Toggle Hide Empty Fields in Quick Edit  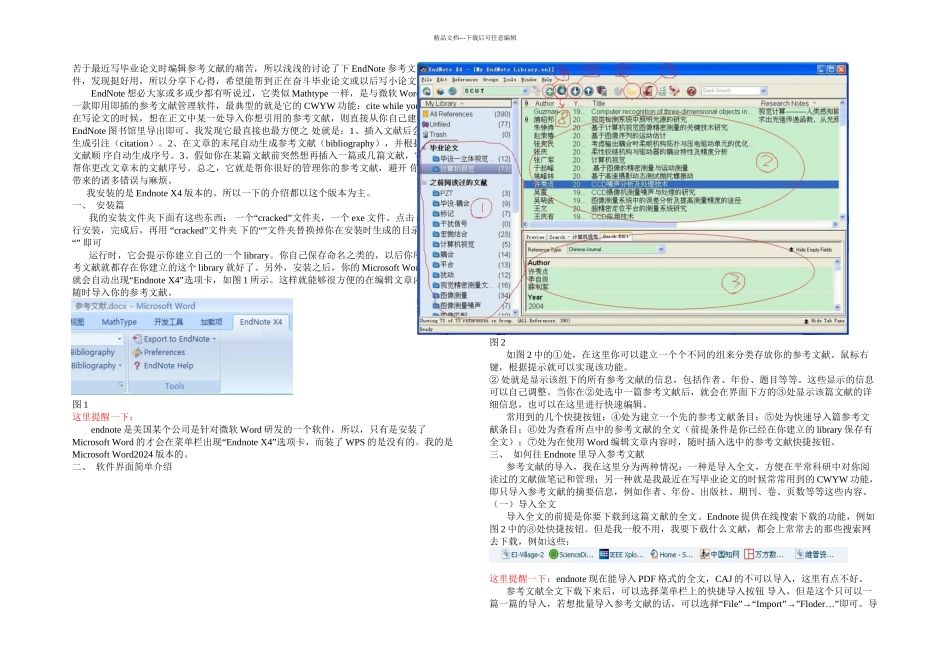pos(810,250)
